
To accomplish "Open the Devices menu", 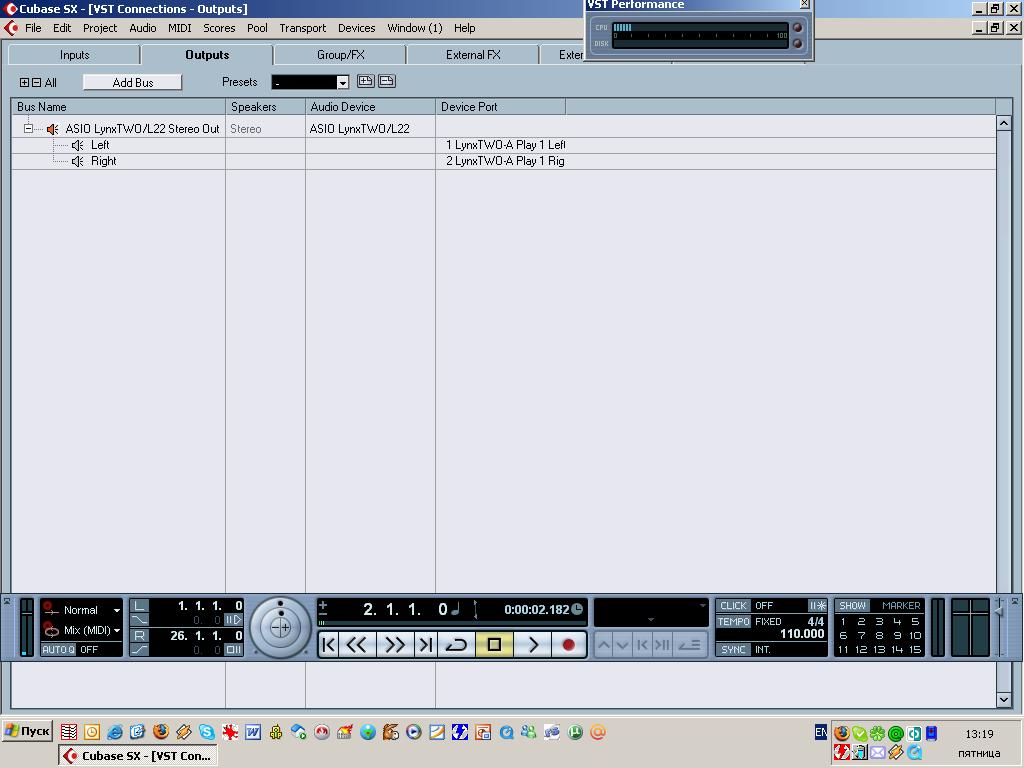I will 357,28.
